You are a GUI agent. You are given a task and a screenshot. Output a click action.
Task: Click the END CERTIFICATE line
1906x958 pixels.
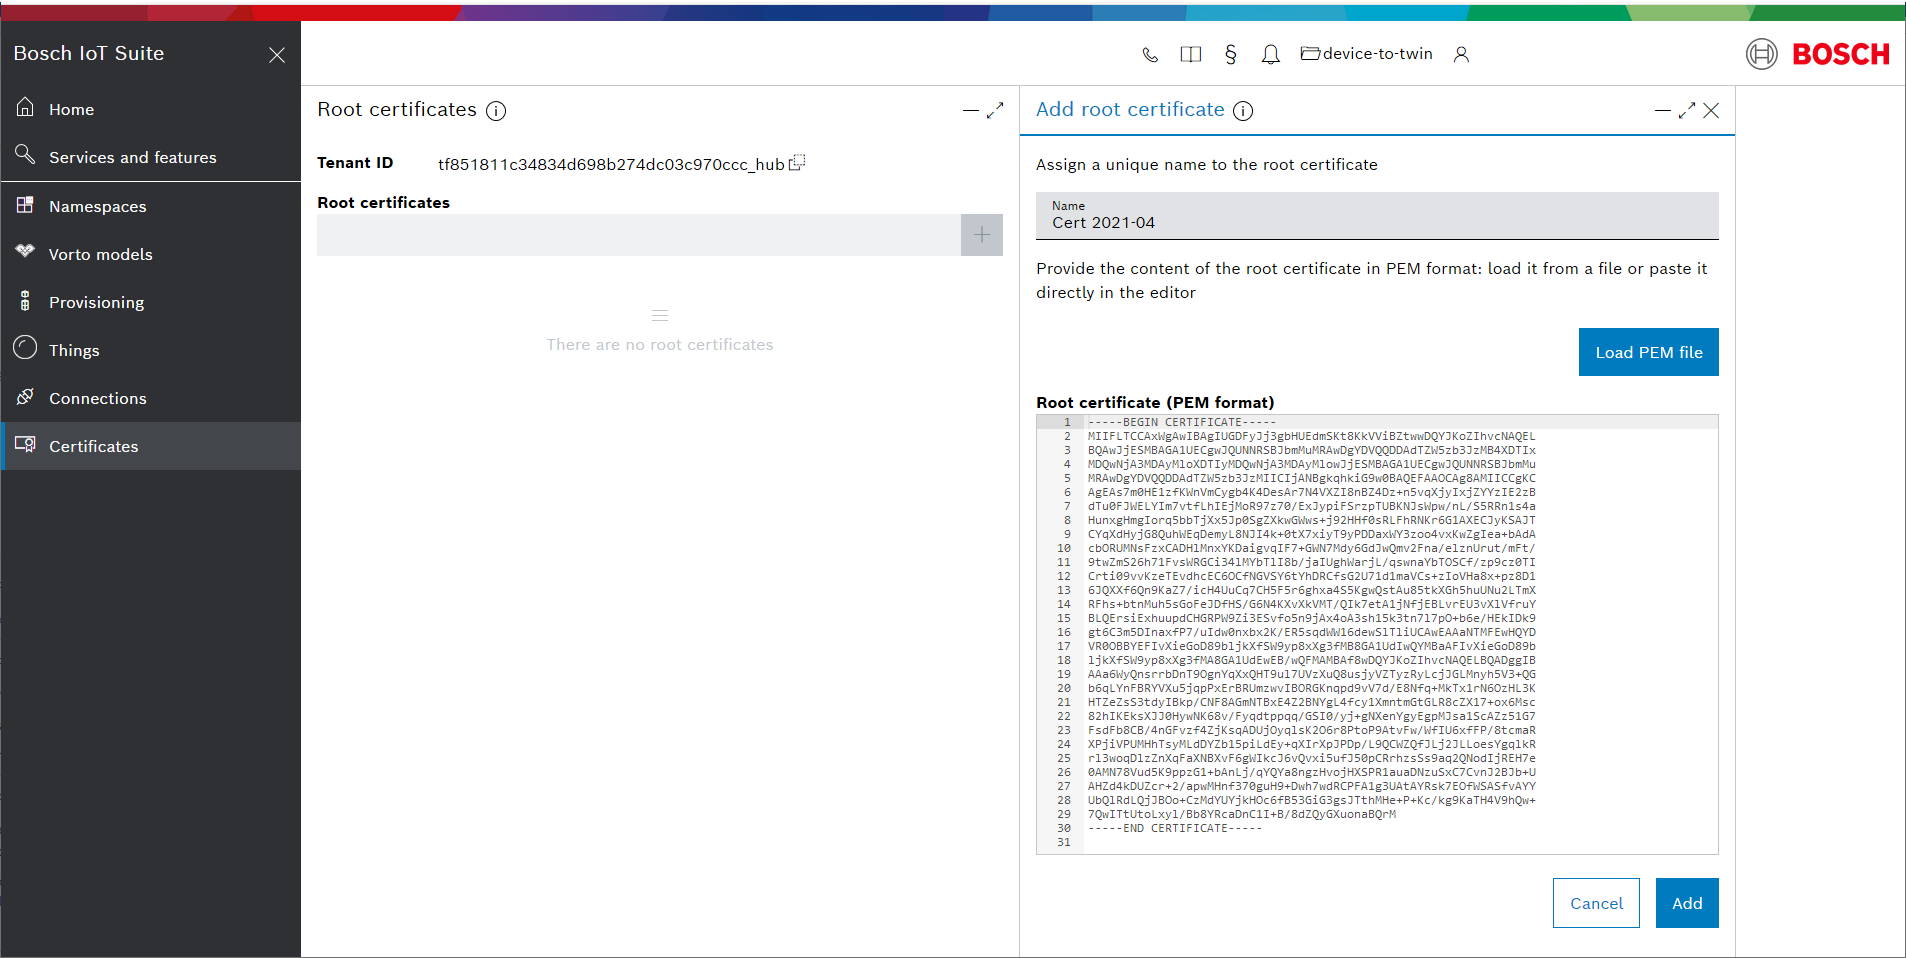tap(1175, 828)
